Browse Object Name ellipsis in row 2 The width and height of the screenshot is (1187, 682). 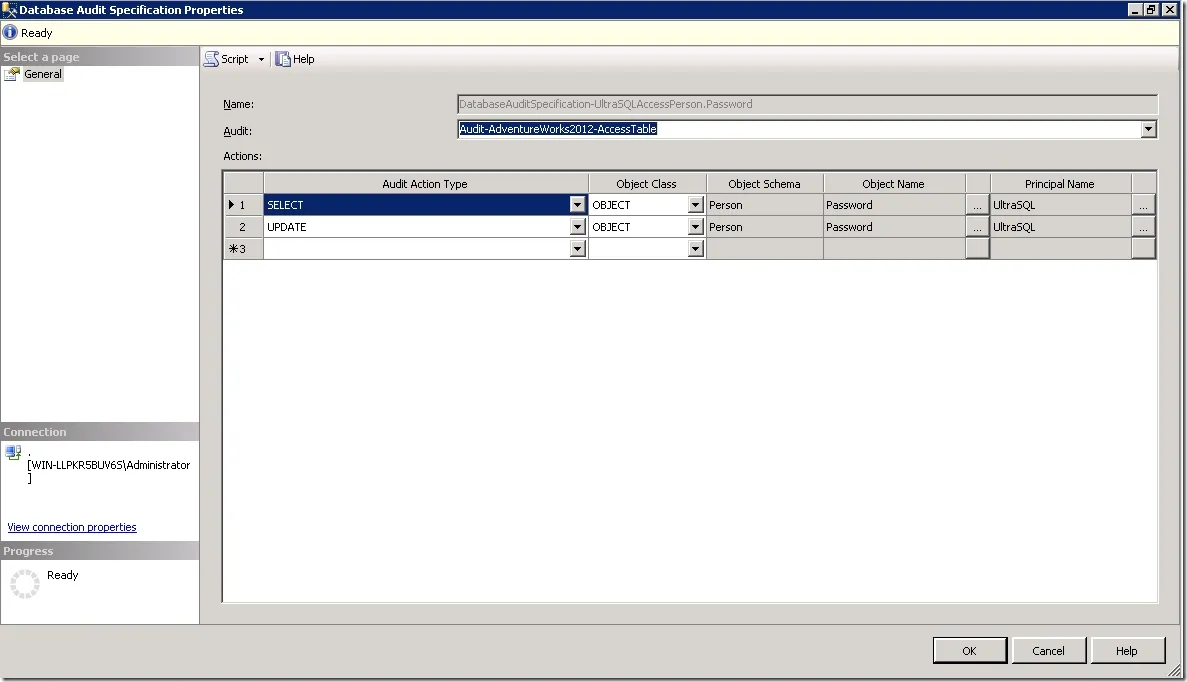point(977,227)
